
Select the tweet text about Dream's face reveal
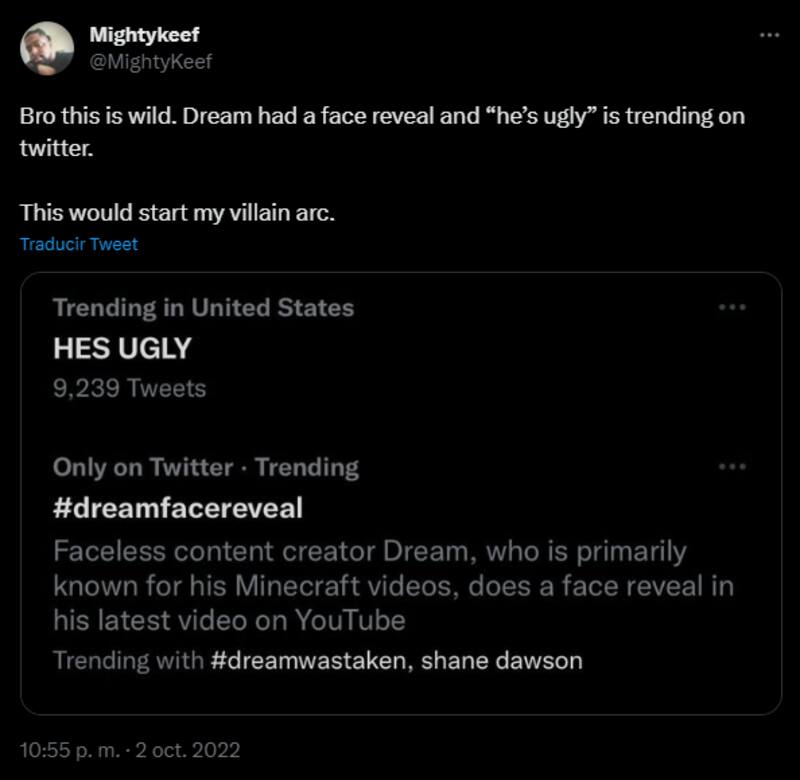click(380, 118)
